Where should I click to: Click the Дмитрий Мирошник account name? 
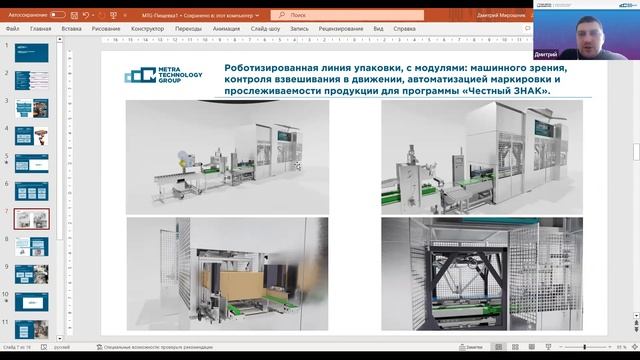[x=501, y=15]
